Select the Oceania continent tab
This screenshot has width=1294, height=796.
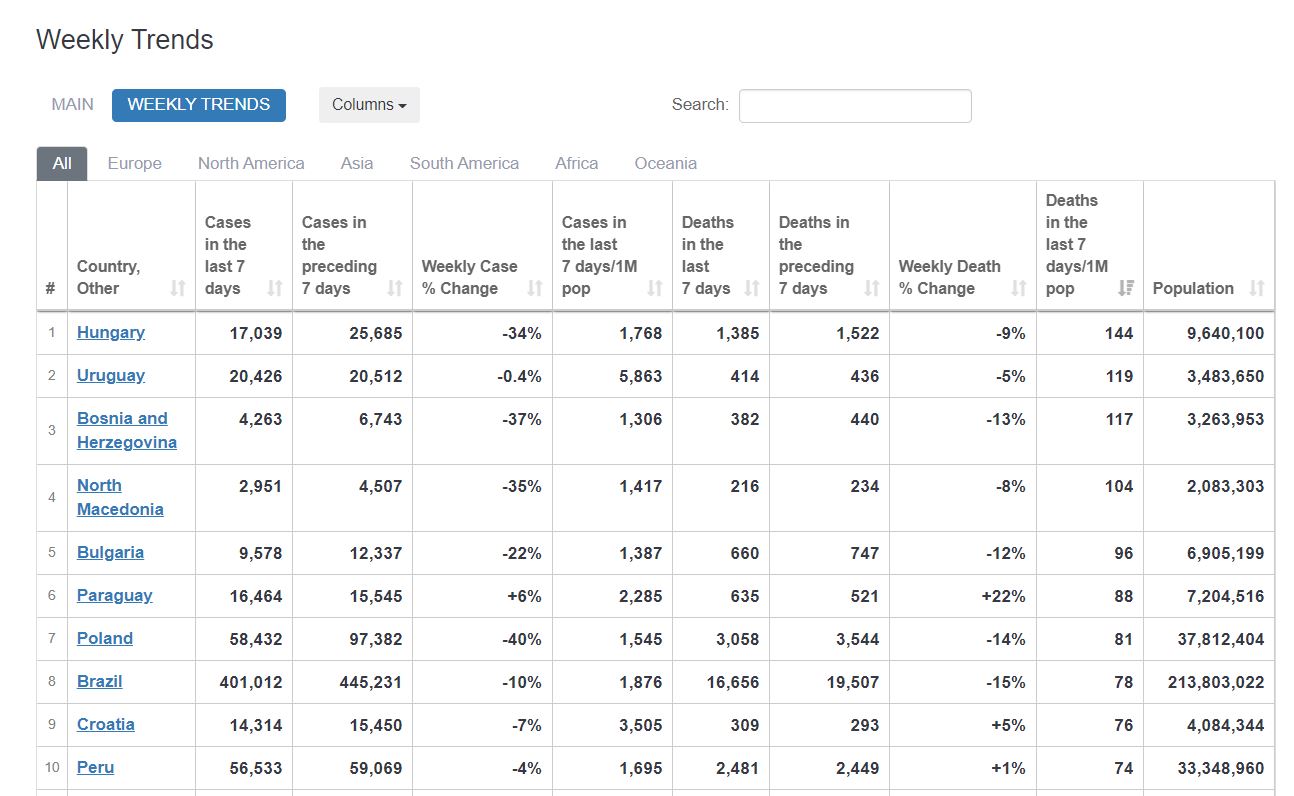(665, 163)
